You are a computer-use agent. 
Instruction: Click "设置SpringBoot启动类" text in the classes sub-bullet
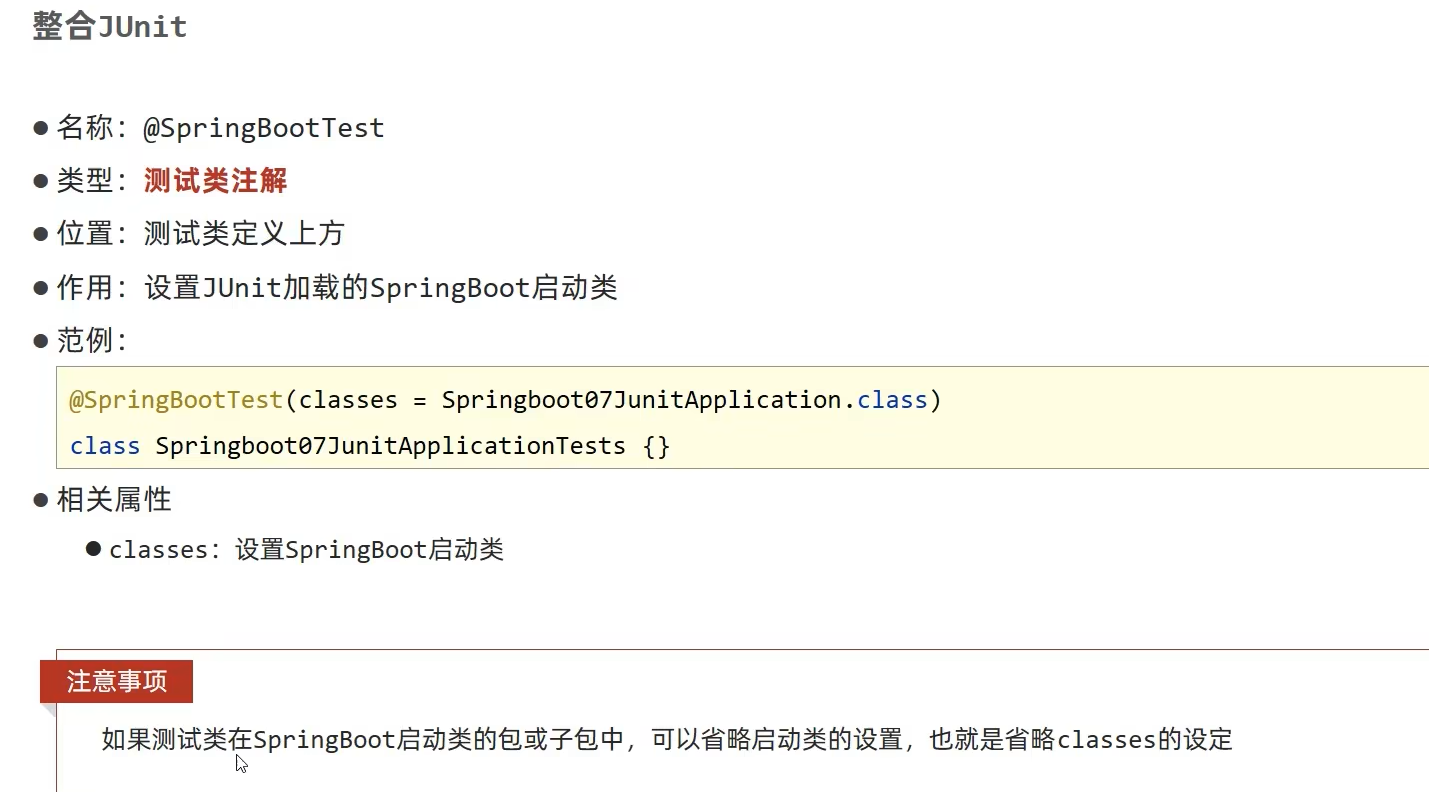coord(369,549)
